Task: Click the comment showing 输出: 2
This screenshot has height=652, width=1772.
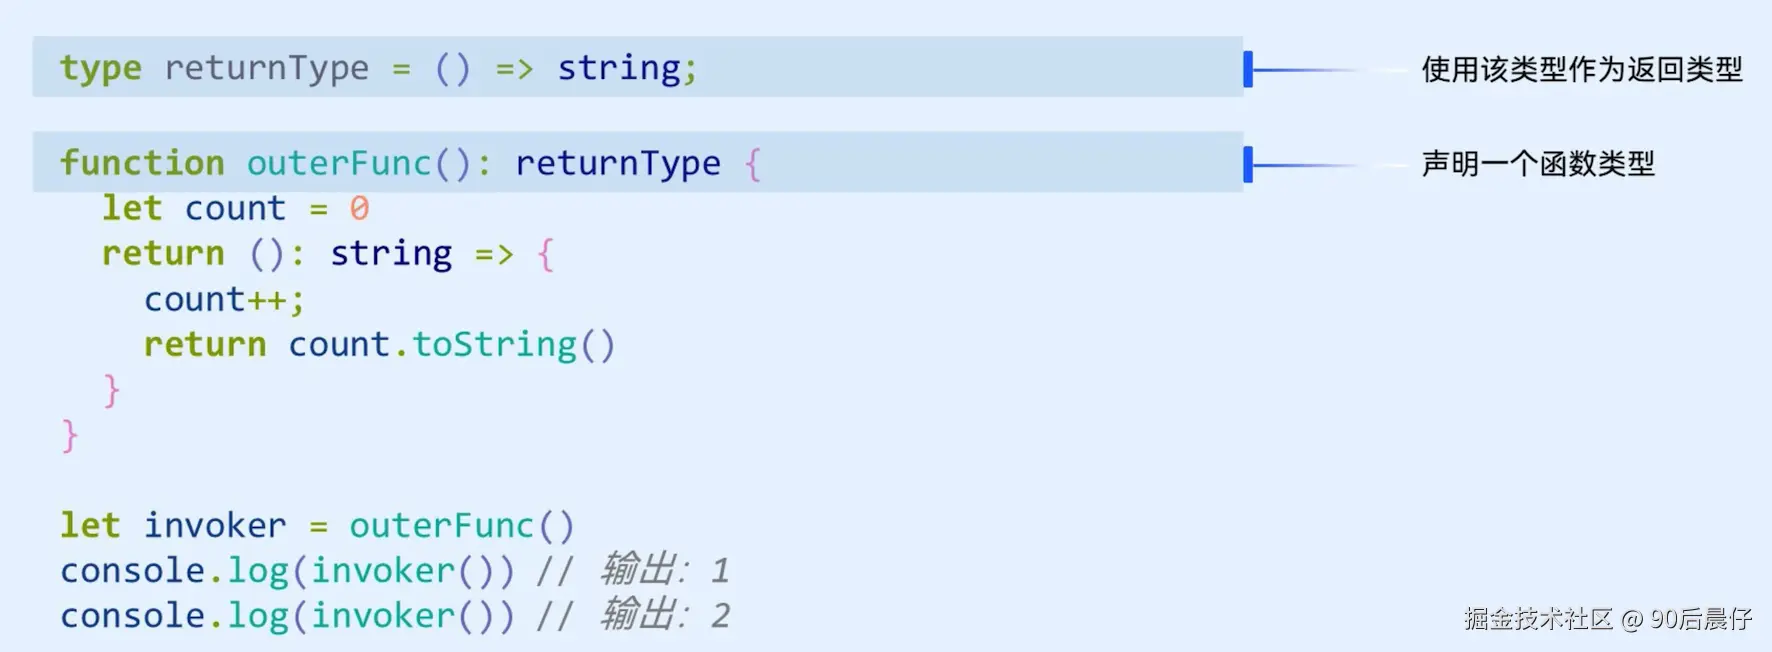Action: click(633, 615)
